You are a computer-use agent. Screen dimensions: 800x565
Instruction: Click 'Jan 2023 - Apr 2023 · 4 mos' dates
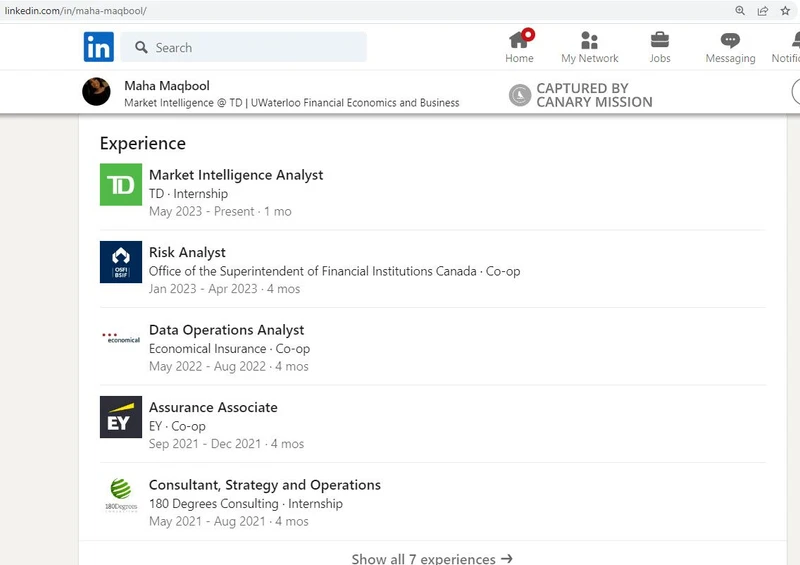(x=224, y=289)
